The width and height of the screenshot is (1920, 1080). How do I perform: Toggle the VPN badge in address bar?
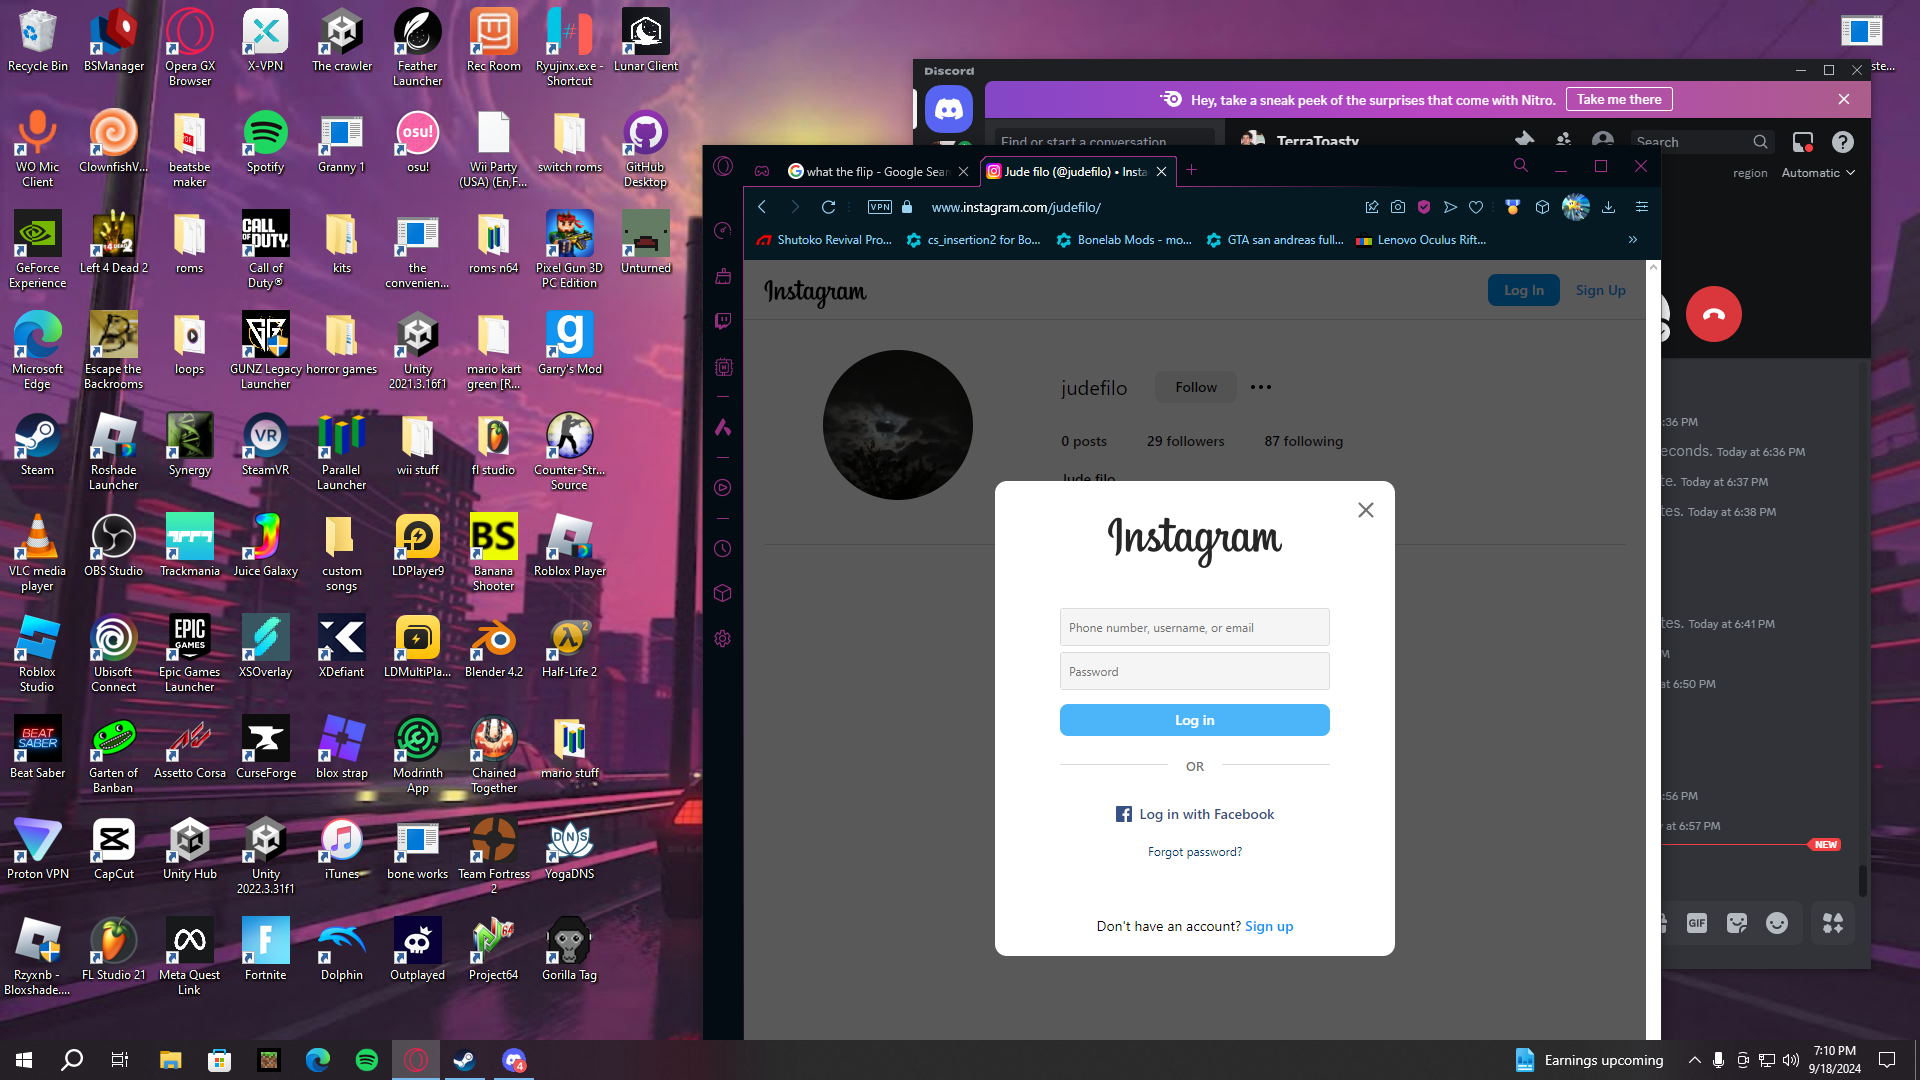pos(879,207)
